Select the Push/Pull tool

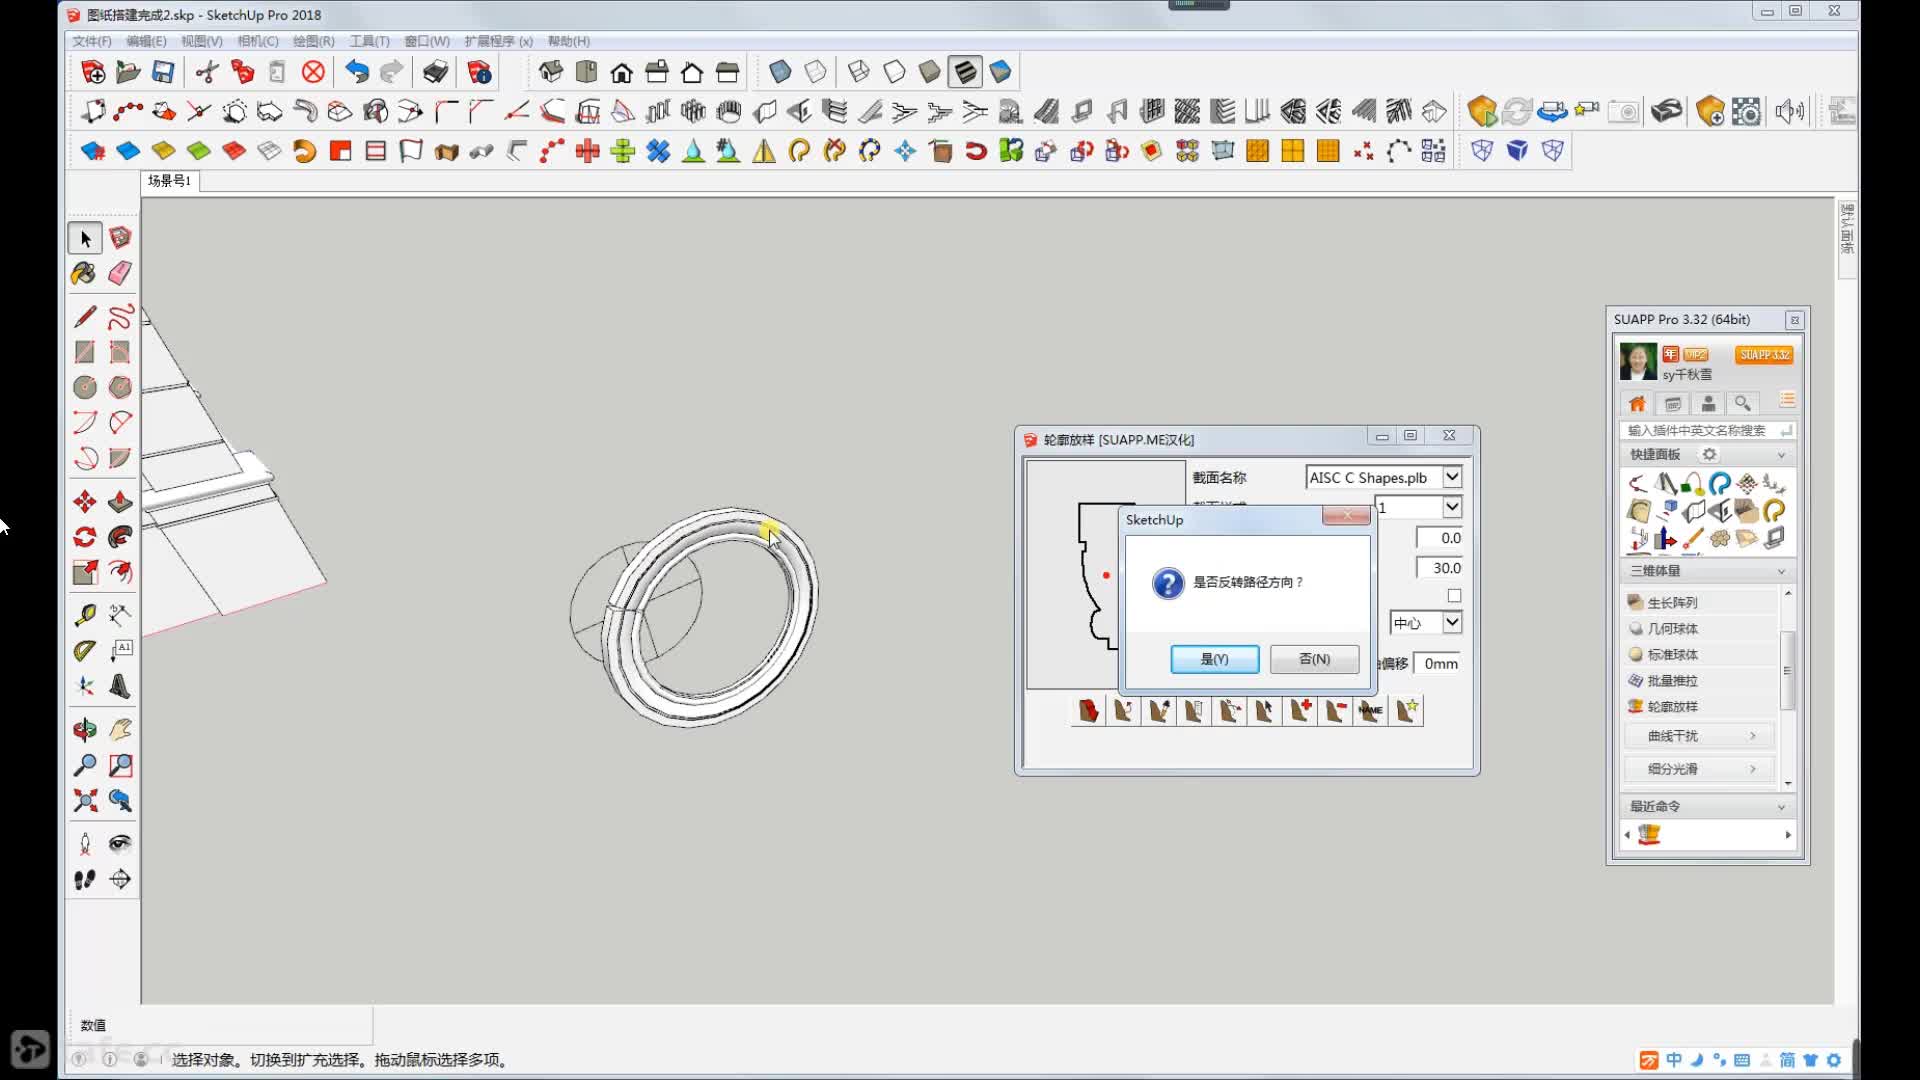120,501
